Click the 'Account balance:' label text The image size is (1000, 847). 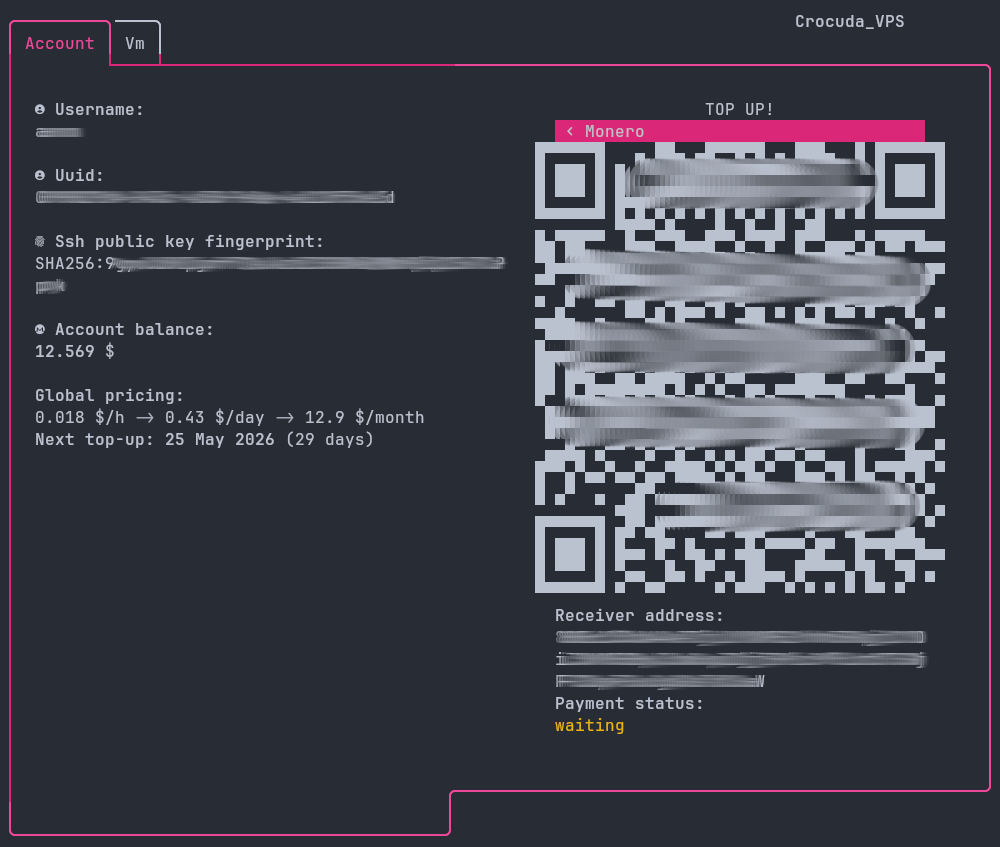coord(134,330)
